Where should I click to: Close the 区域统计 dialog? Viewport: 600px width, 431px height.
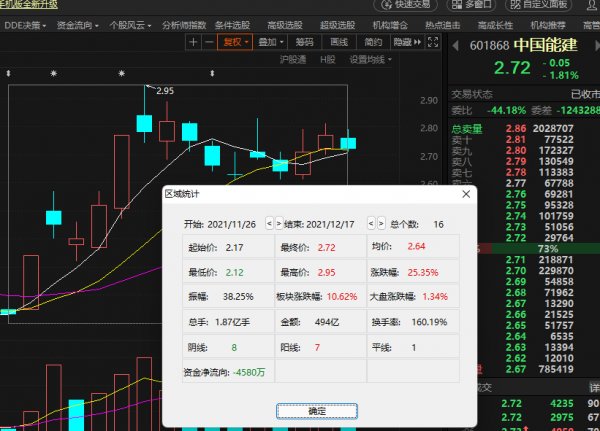pyautogui.click(x=466, y=194)
